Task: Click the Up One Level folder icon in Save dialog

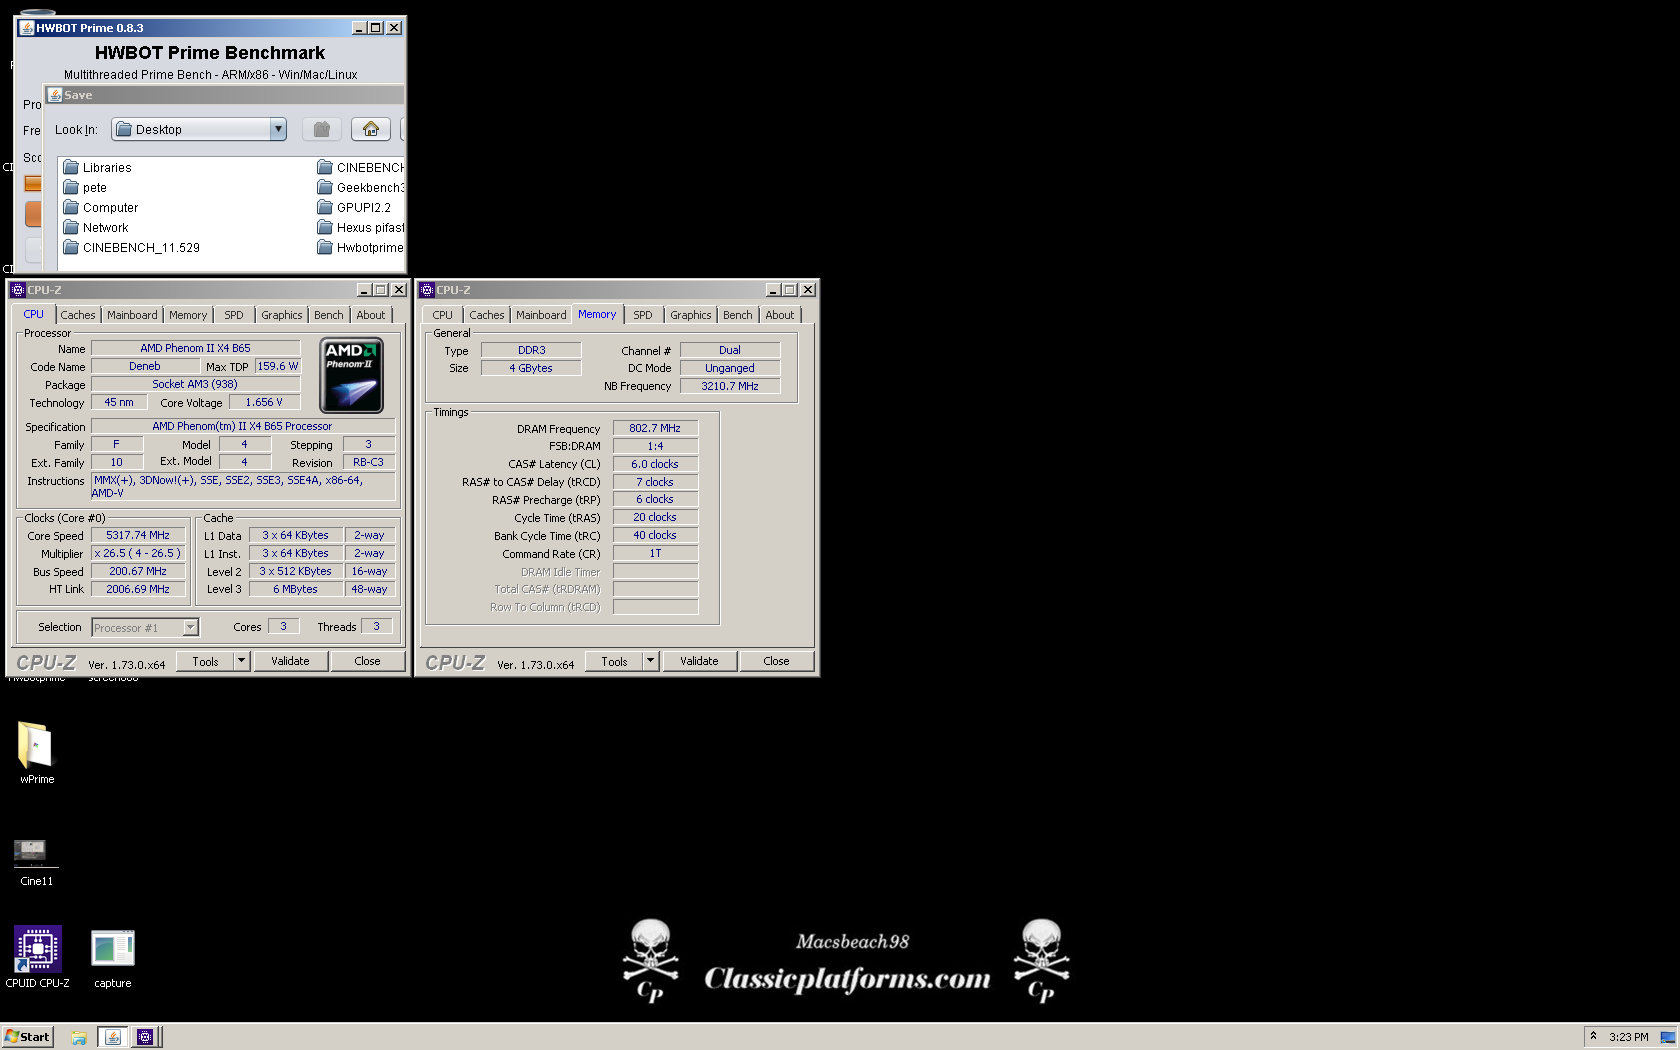Action: (321, 129)
